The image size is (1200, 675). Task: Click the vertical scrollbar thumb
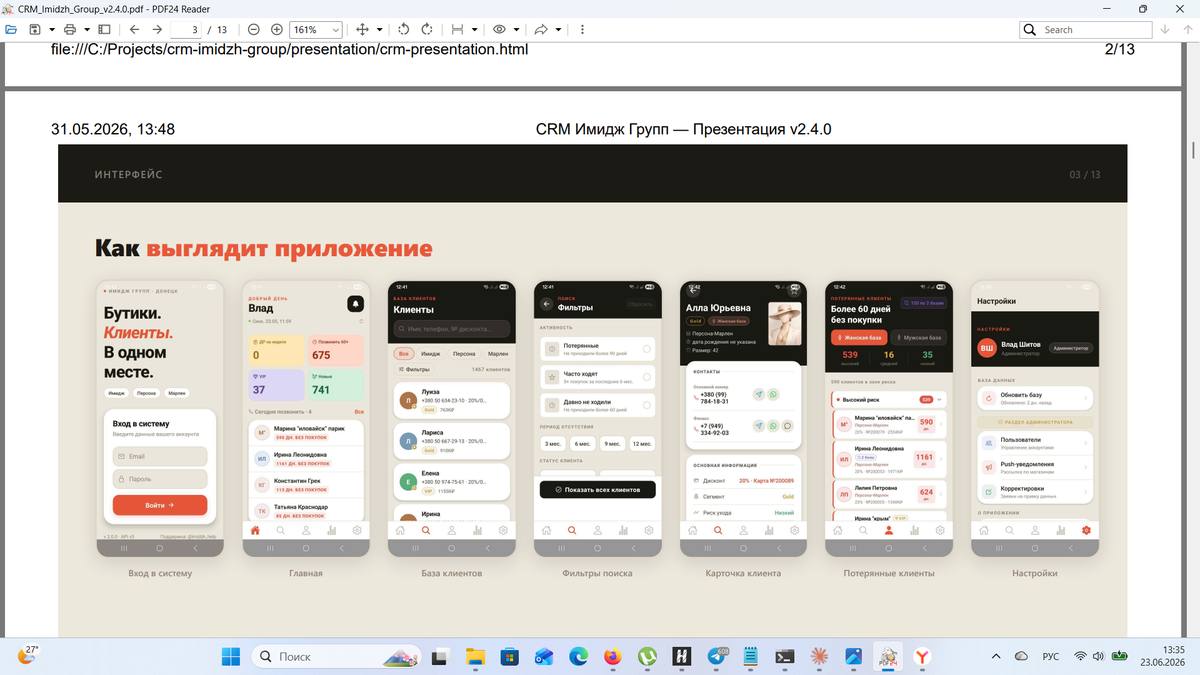point(1193,150)
